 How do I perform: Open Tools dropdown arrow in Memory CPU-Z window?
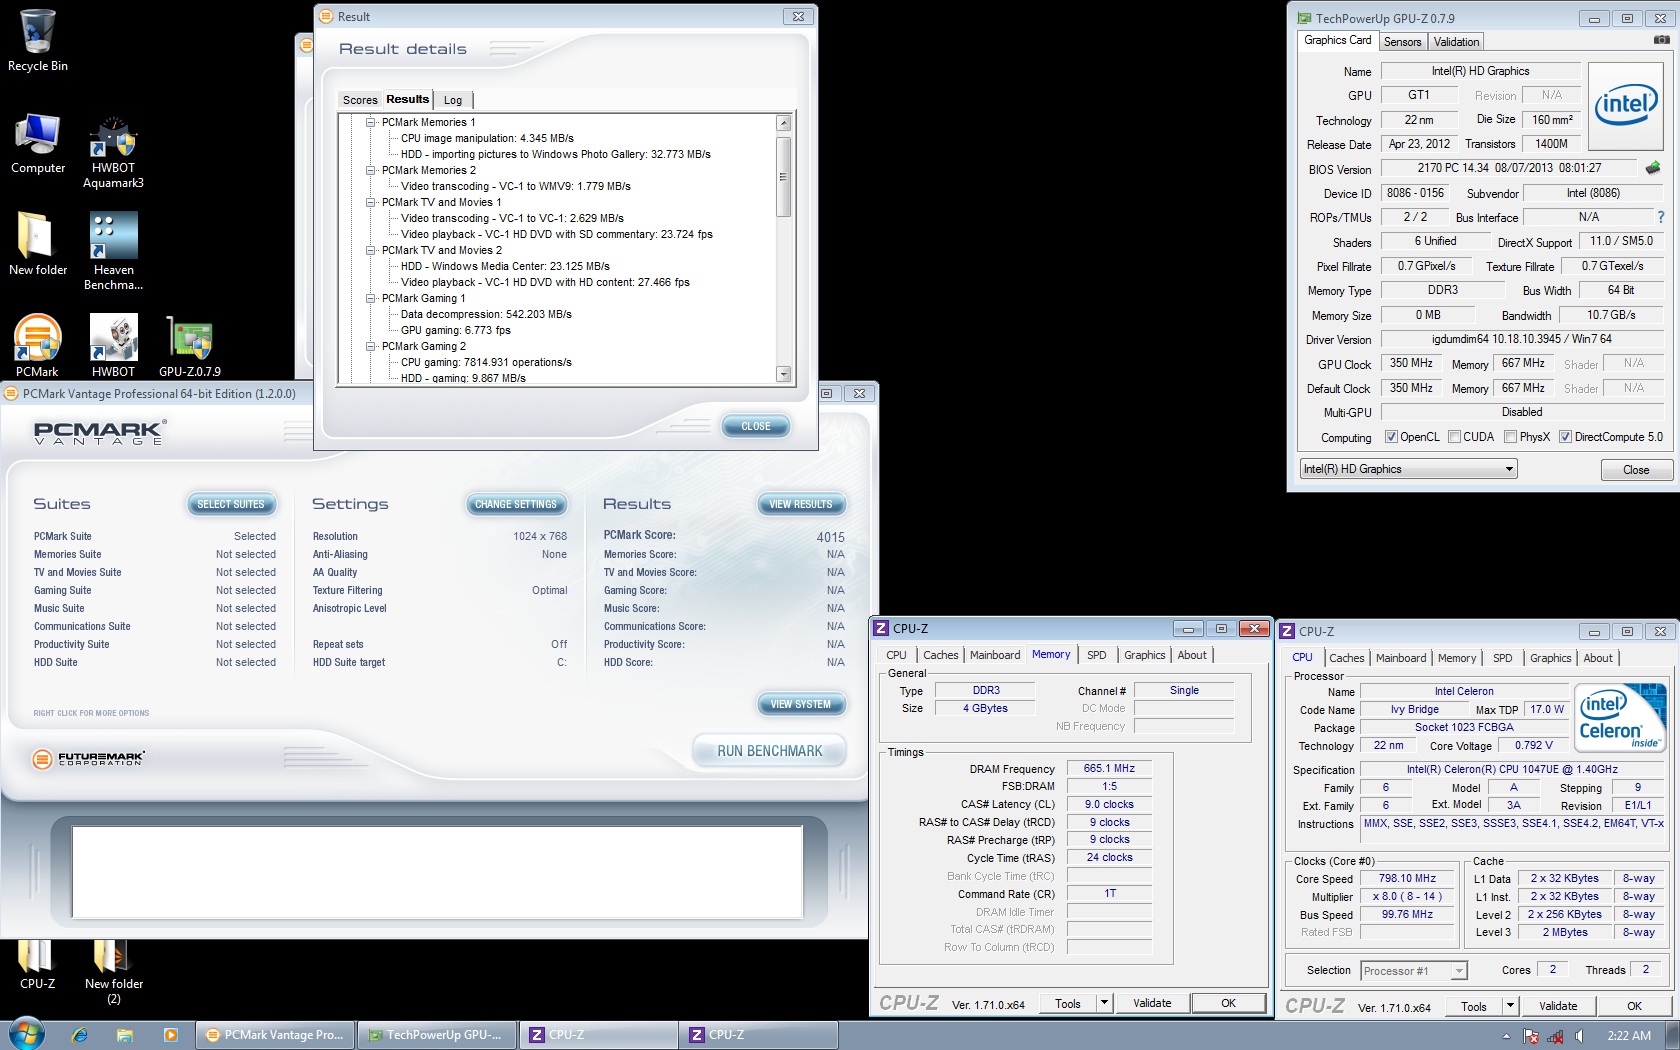click(x=1104, y=1003)
